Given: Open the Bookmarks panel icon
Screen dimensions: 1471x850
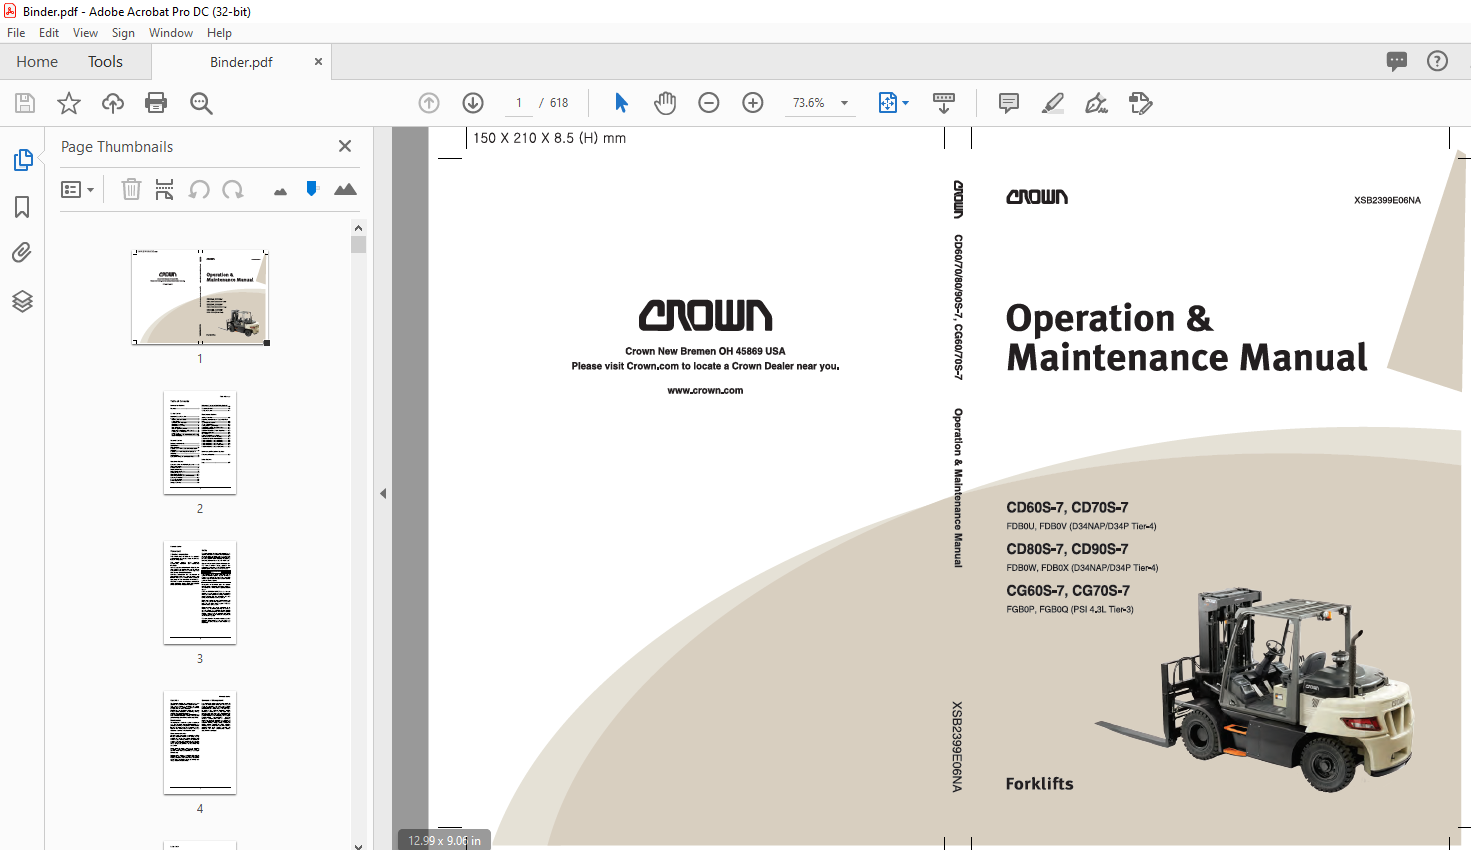Looking at the screenshot, I should (22, 207).
